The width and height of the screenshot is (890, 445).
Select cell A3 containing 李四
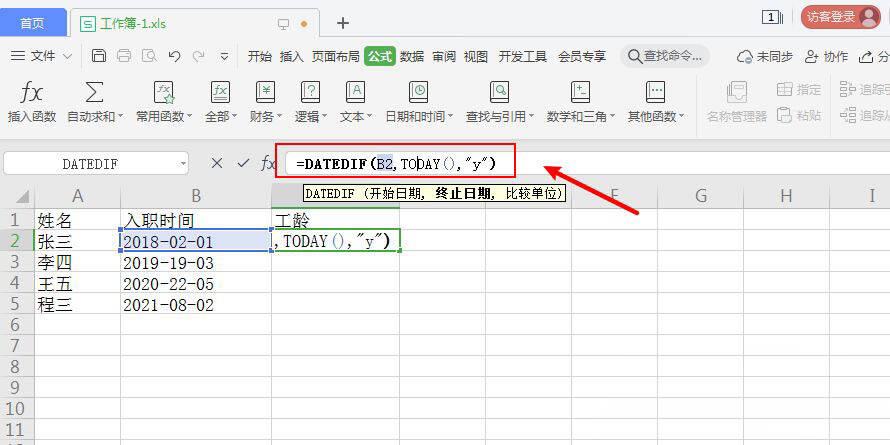click(78, 263)
